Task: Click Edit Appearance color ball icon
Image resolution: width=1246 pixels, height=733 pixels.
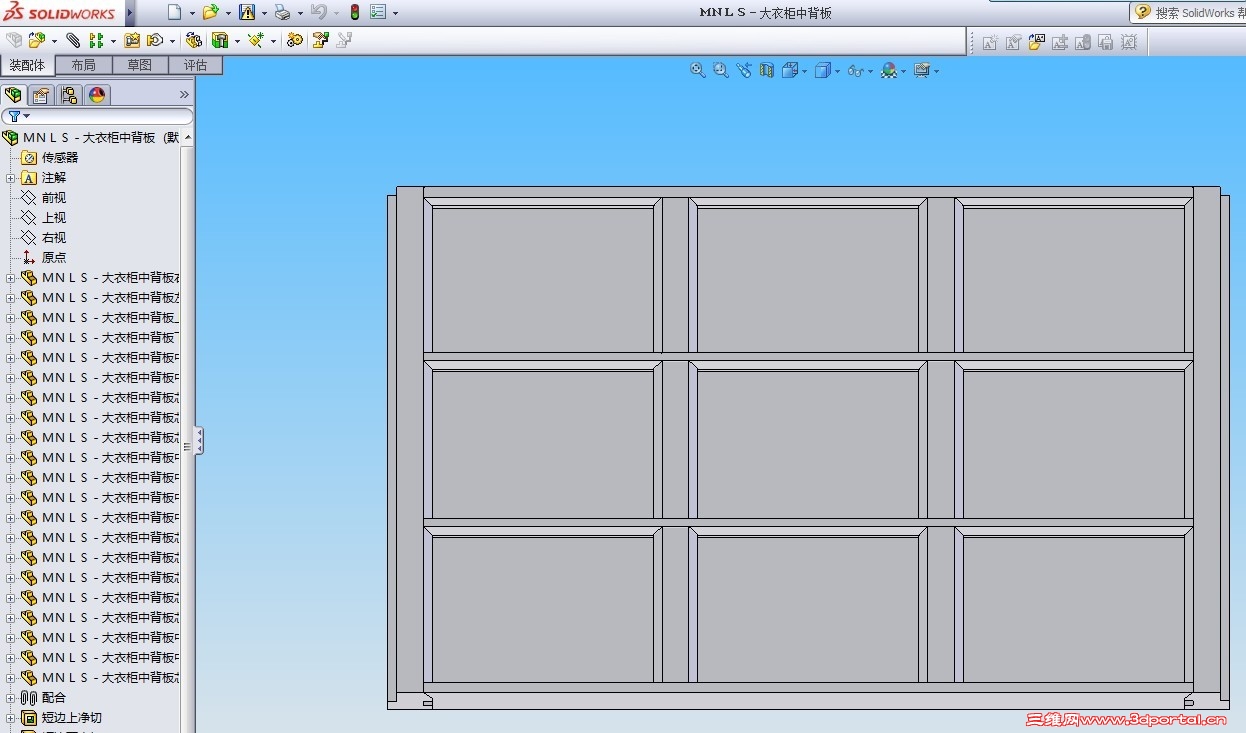Action: 888,70
